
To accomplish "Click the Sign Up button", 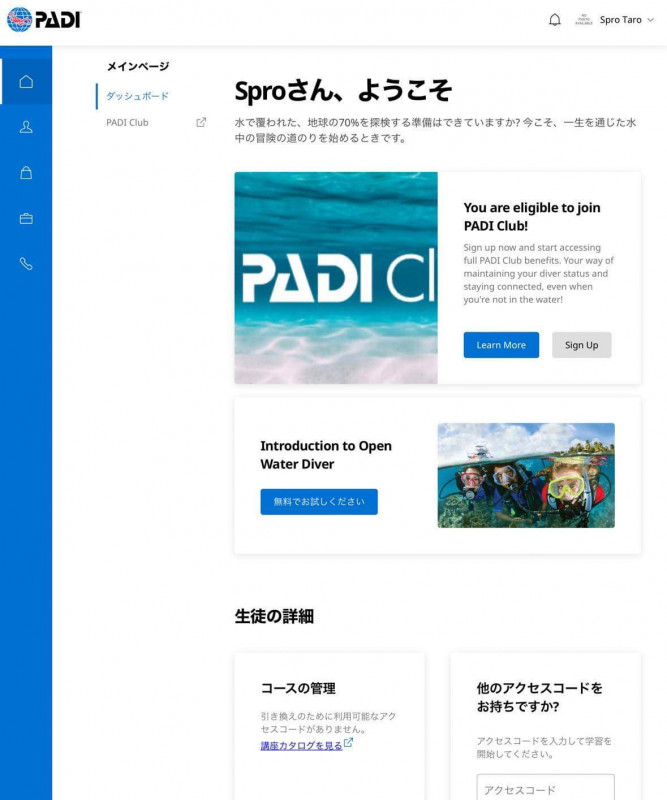I will tap(581, 345).
